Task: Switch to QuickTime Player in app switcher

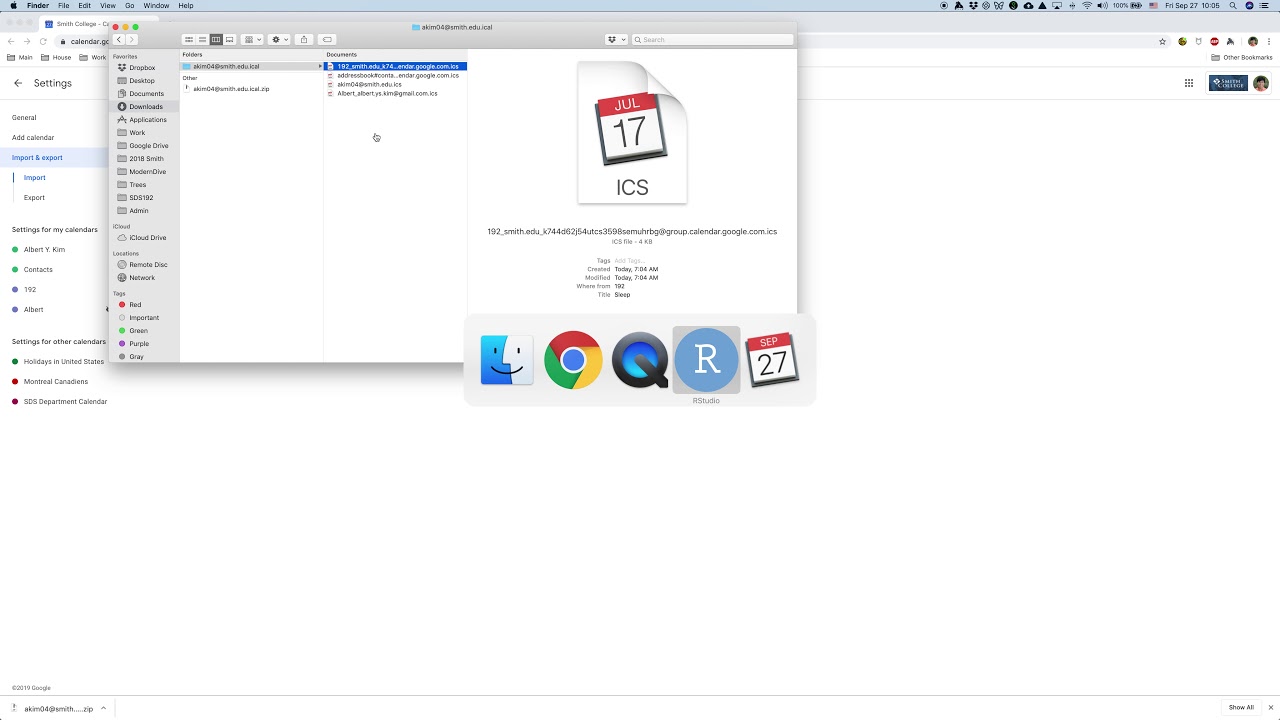Action: tap(640, 360)
